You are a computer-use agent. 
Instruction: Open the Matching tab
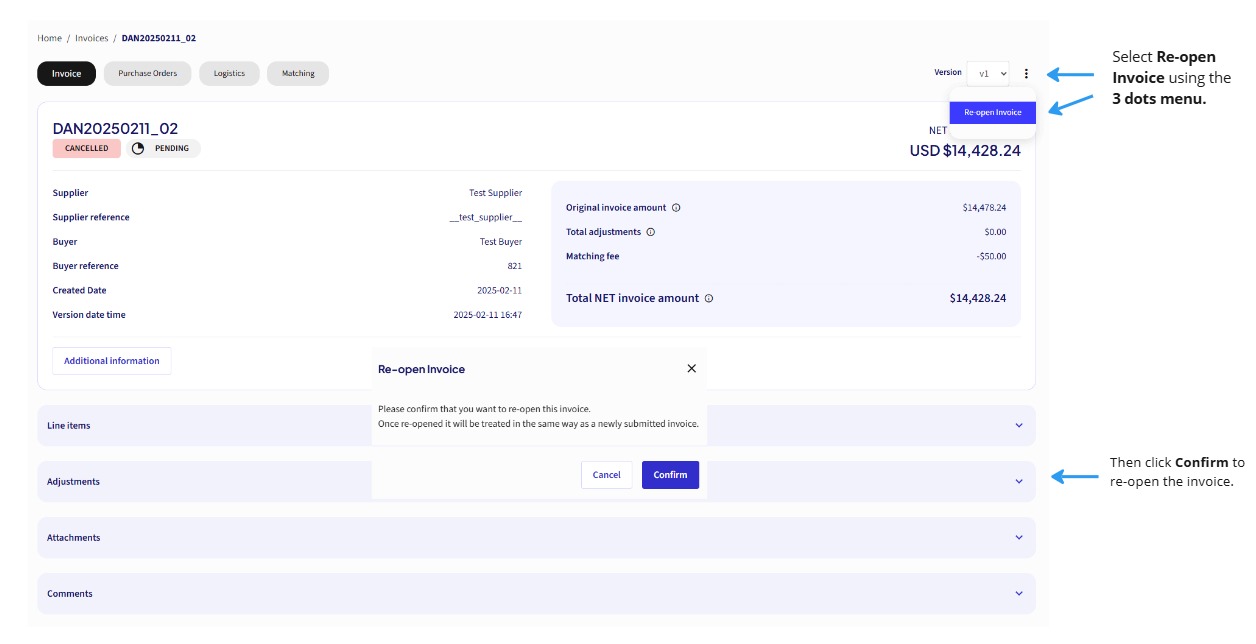298,73
